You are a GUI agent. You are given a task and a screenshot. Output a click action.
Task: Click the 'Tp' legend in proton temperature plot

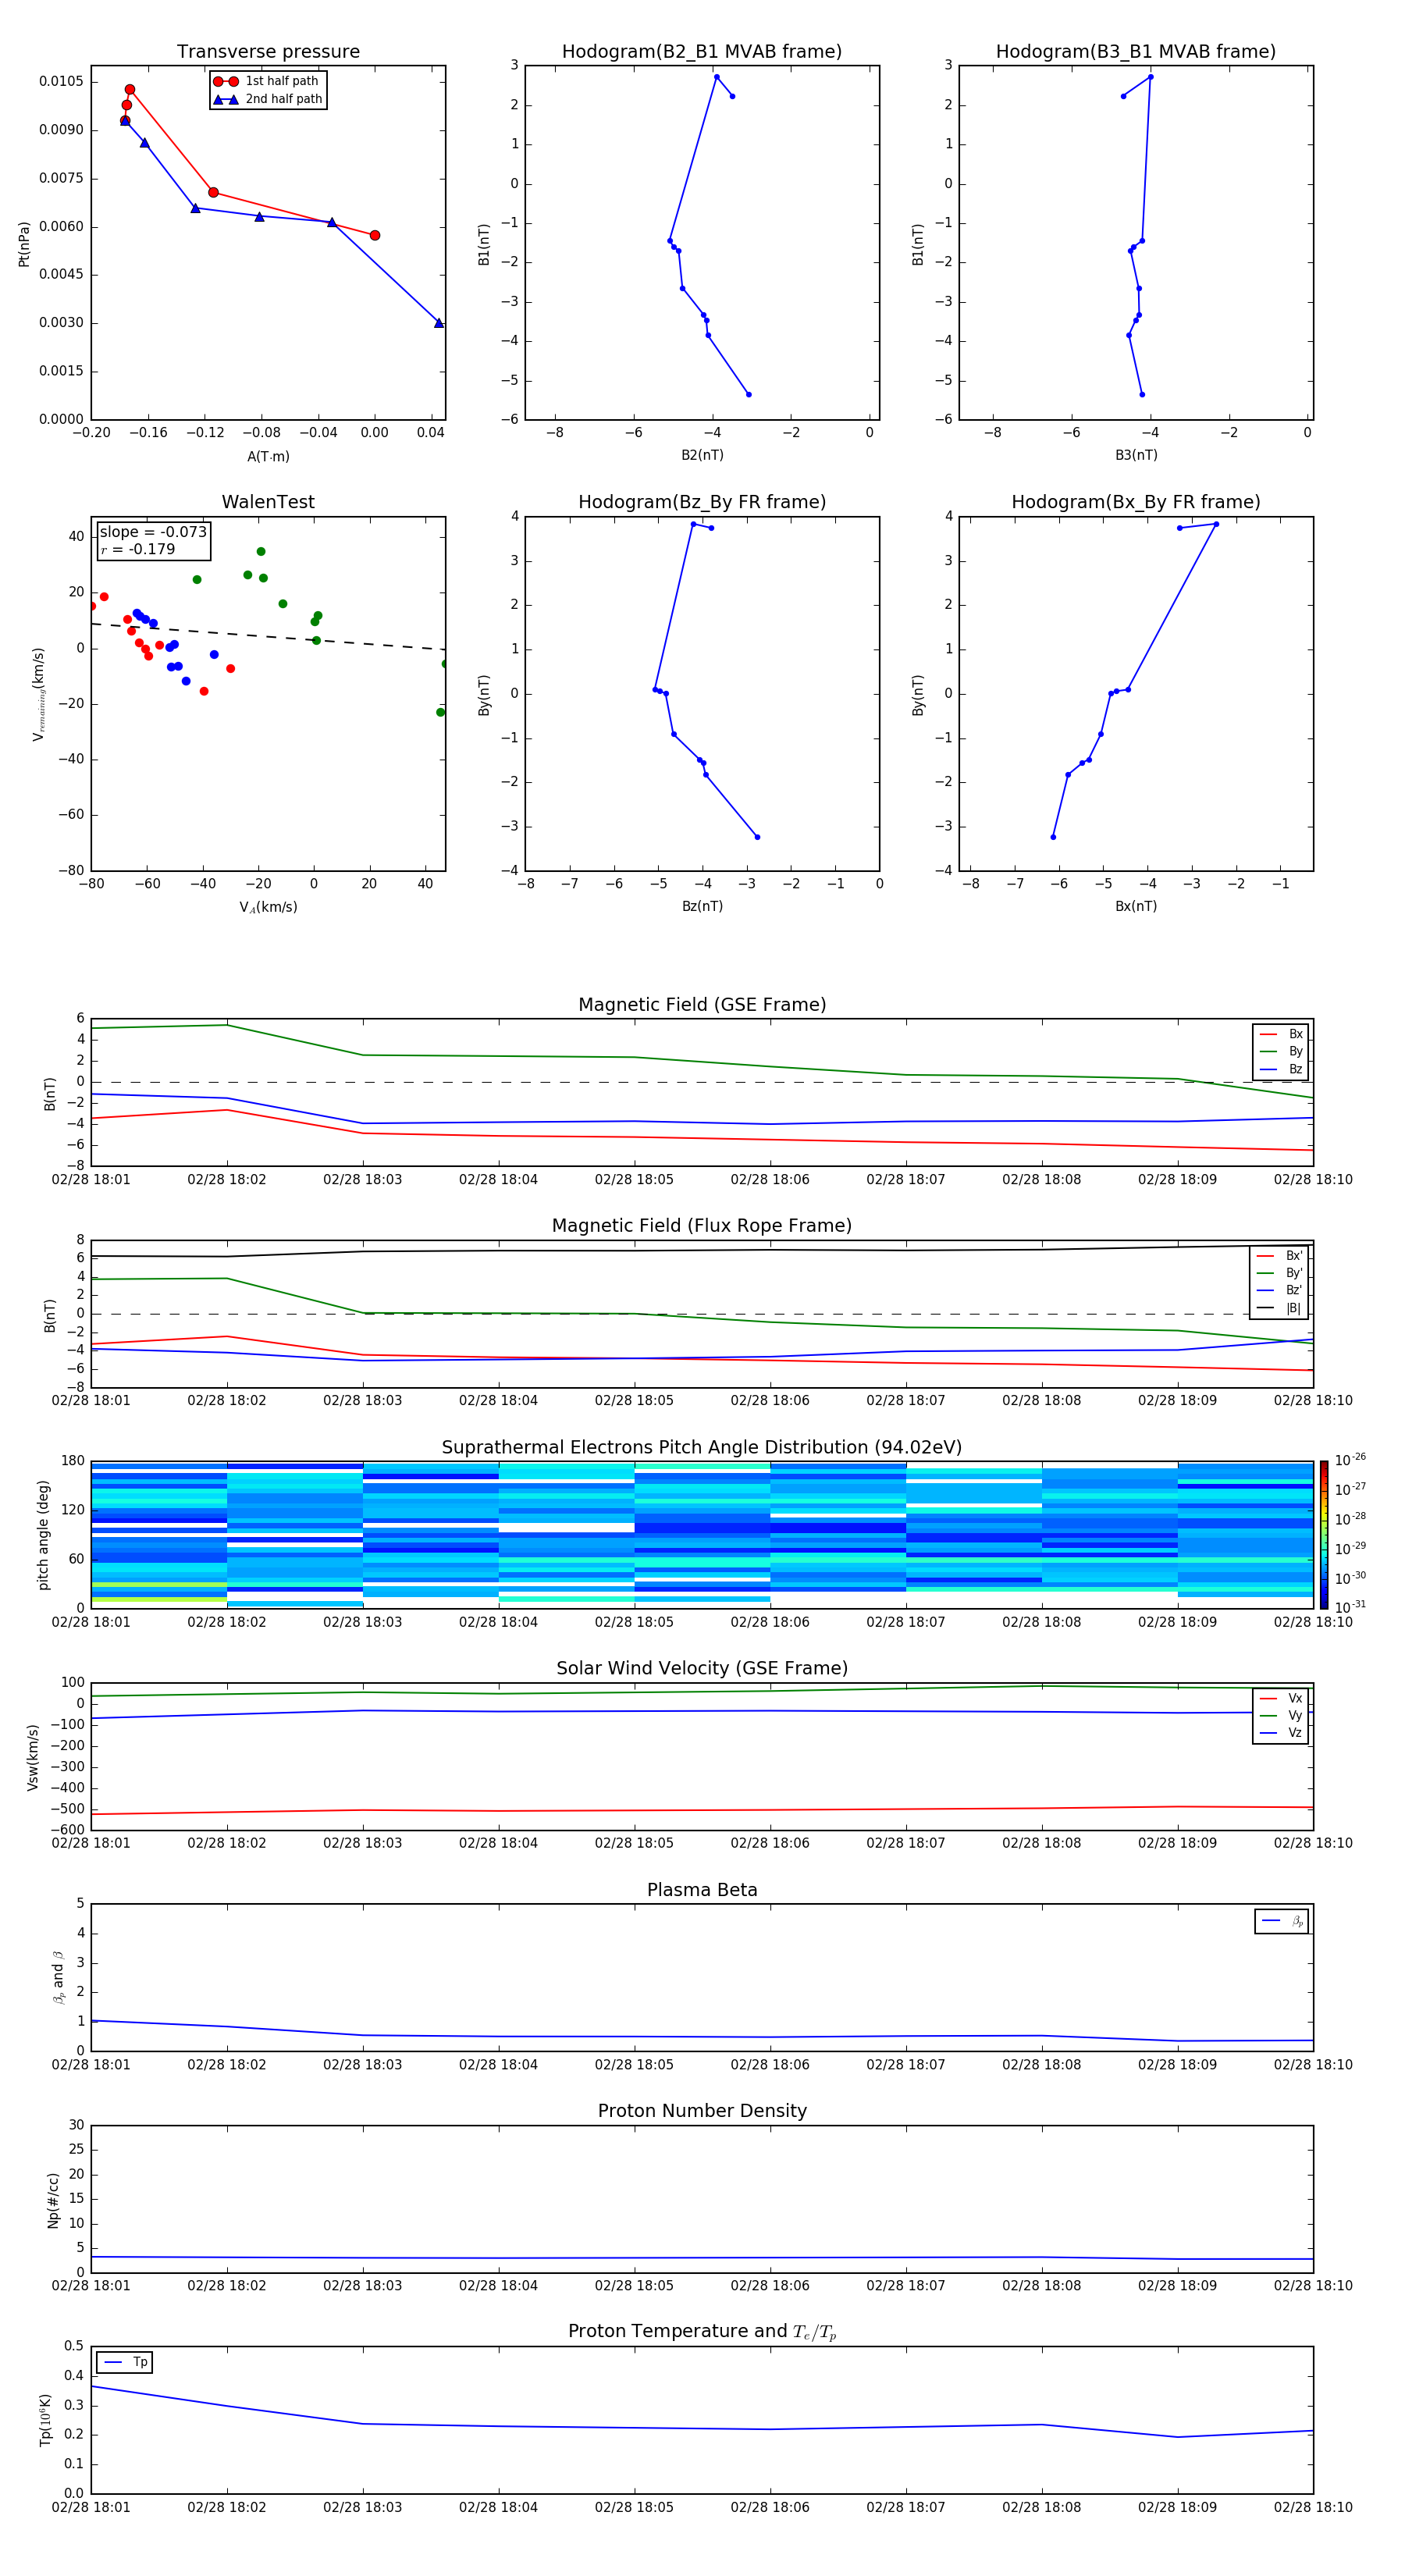point(125,2362)
